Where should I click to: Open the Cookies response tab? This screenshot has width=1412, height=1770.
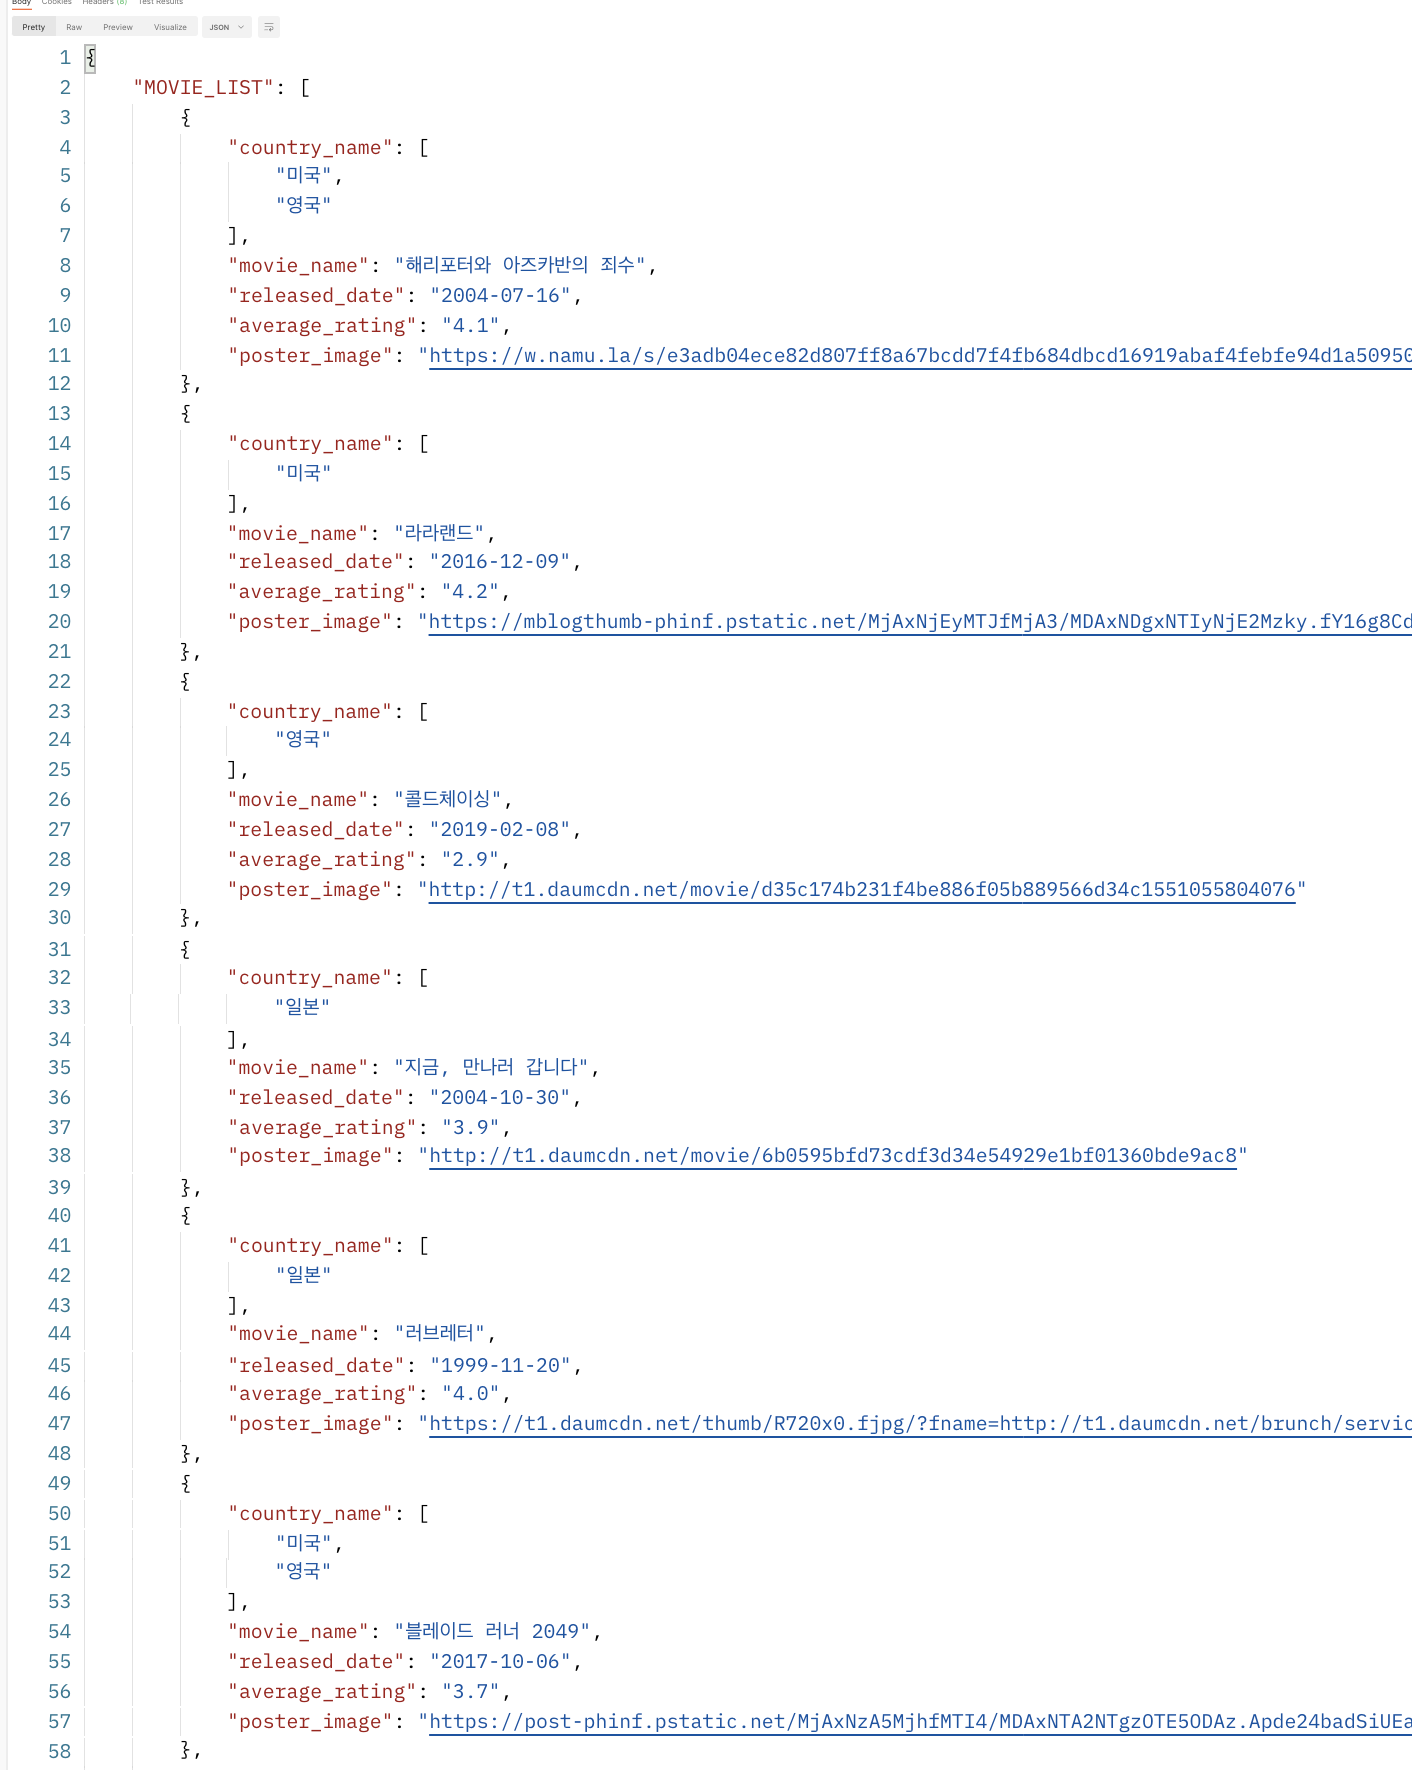click(57, 3)
